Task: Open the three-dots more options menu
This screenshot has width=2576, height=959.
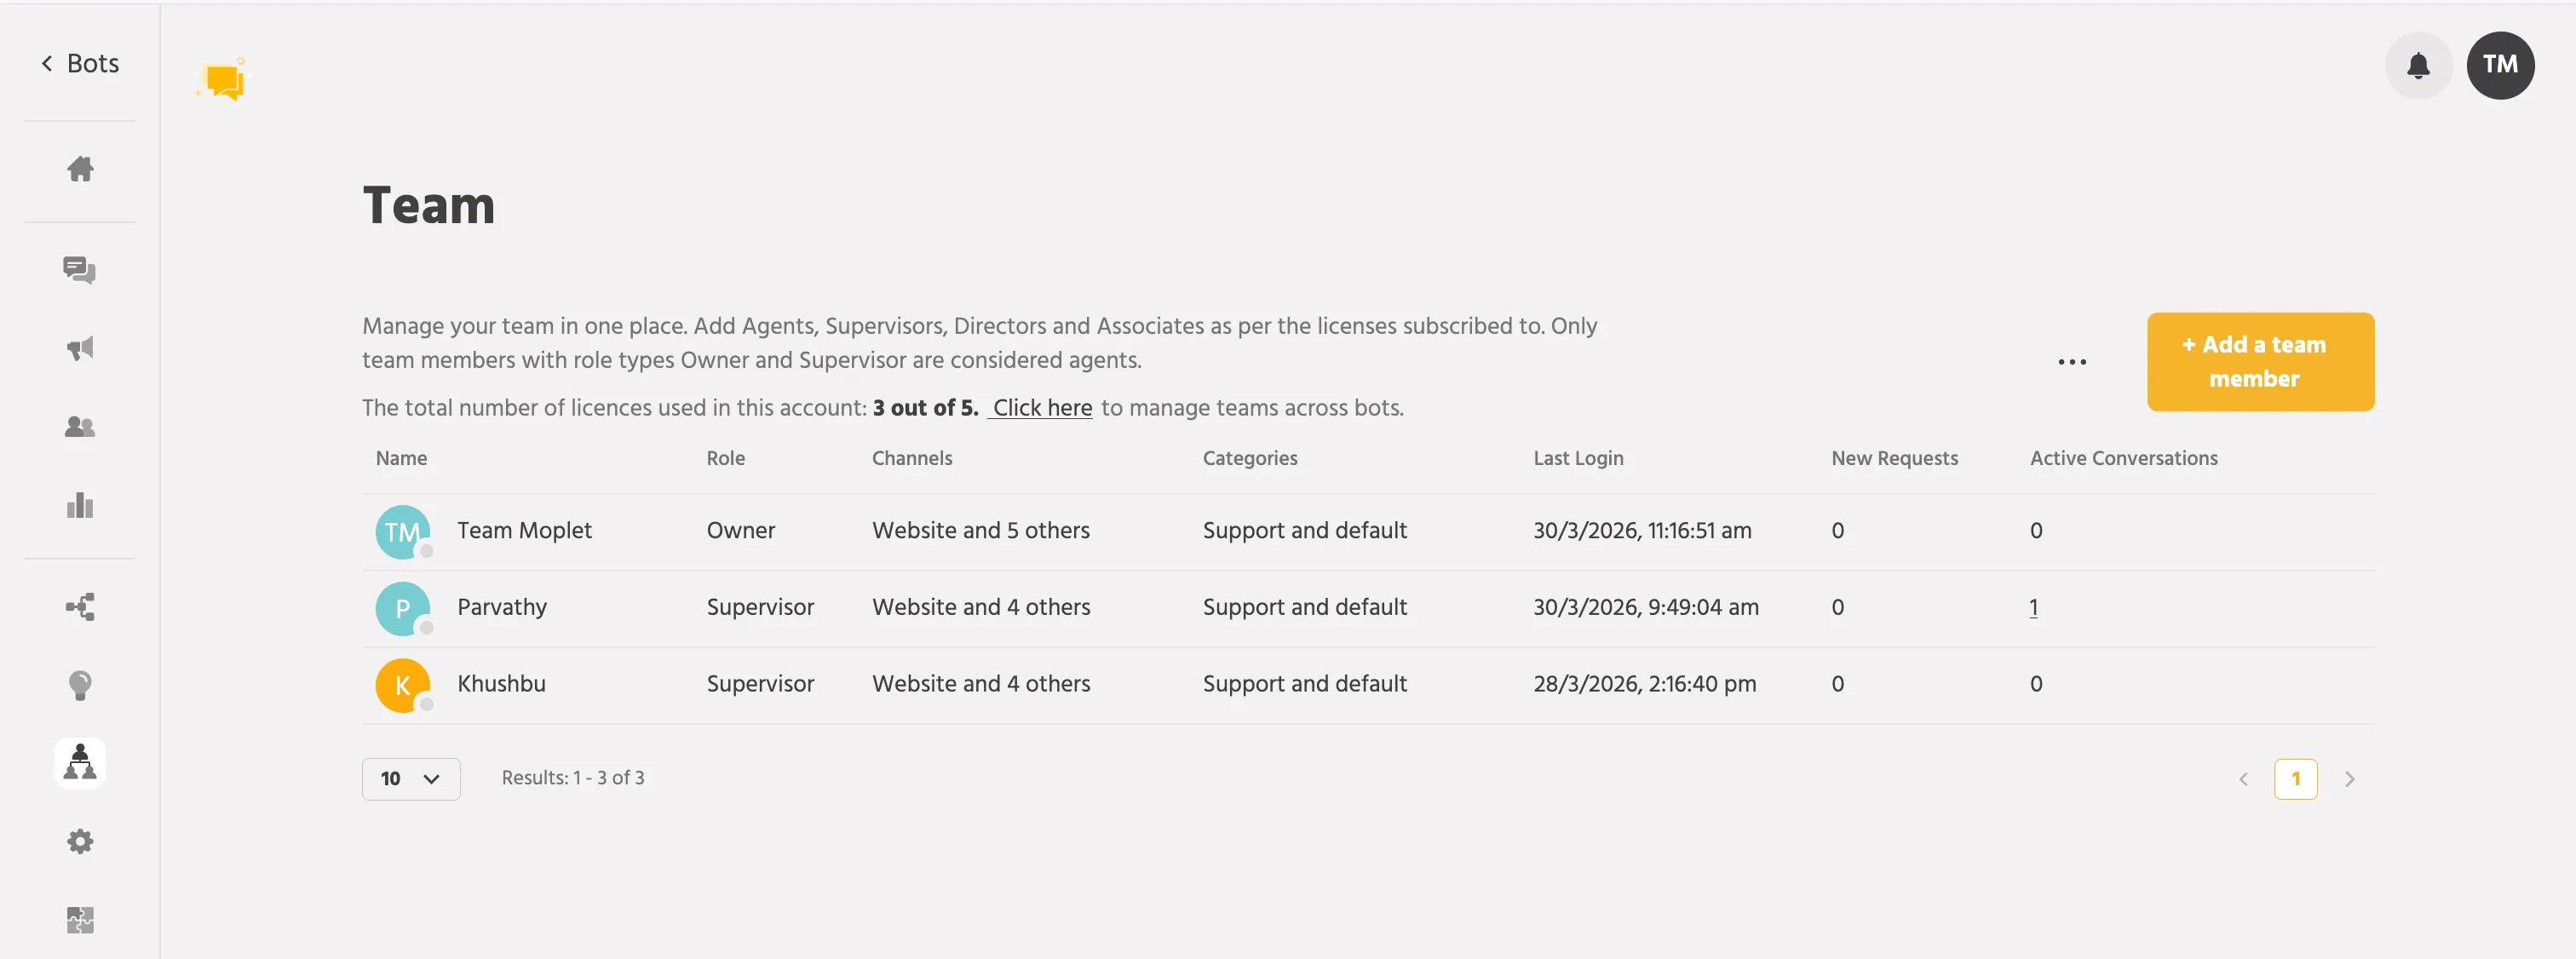Action: coord(2072,362)
